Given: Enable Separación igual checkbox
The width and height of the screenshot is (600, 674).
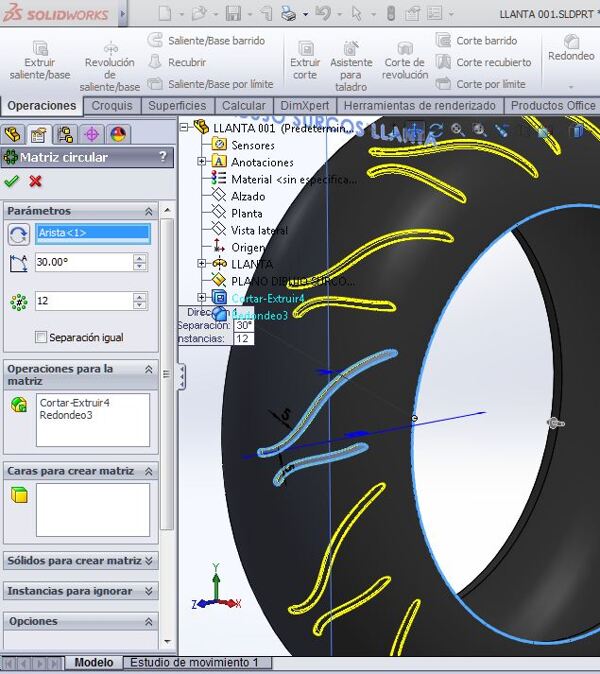Looking at the screenshot, I should (41, 337).
